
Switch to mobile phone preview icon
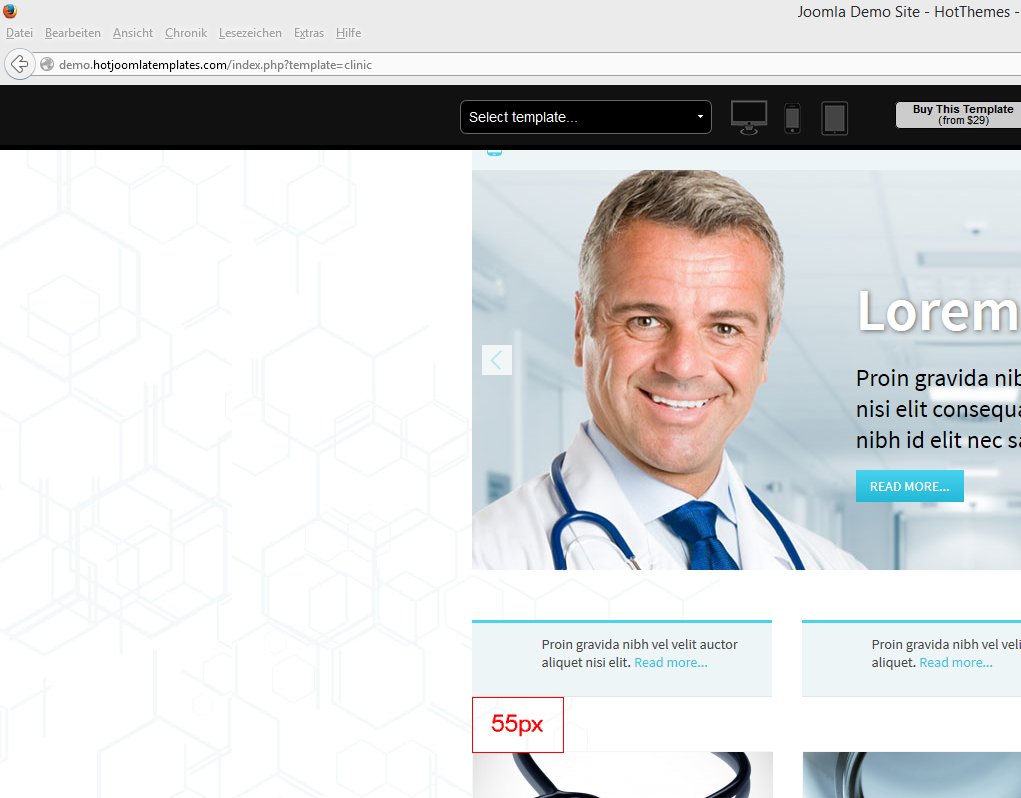tap(792, 118)
